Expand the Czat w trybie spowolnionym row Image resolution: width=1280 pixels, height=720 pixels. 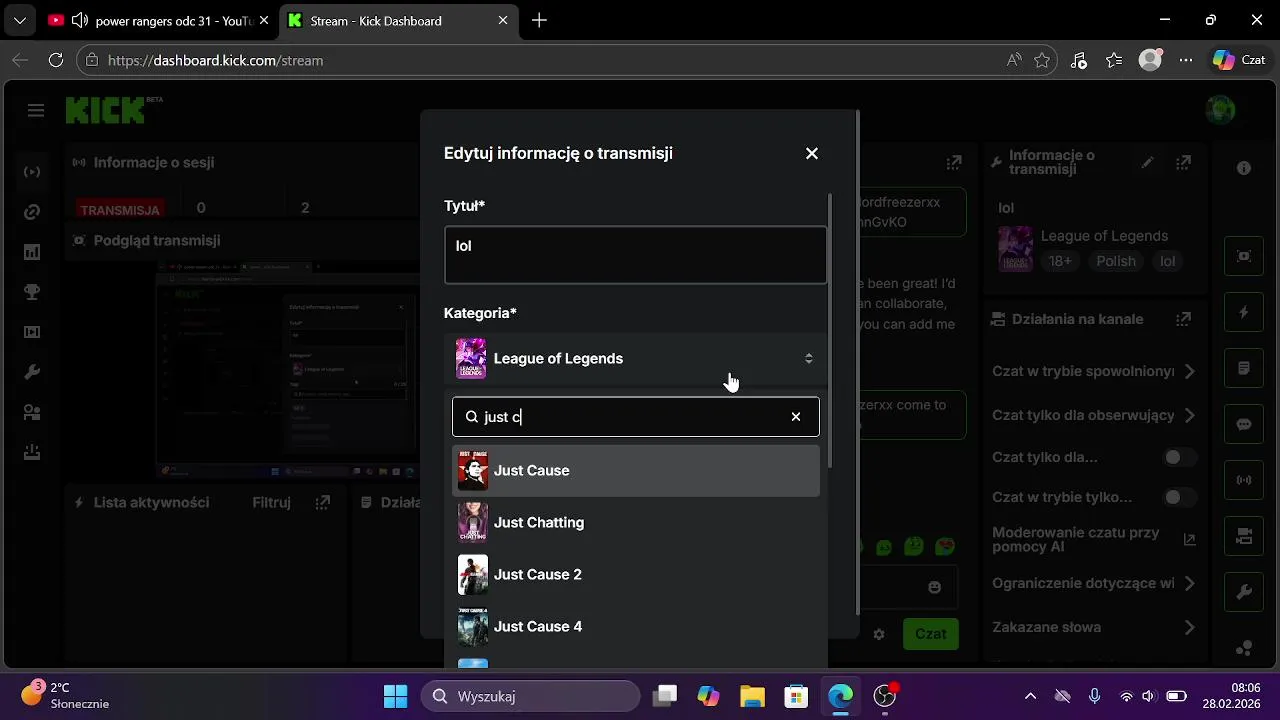pos(1094,371)
